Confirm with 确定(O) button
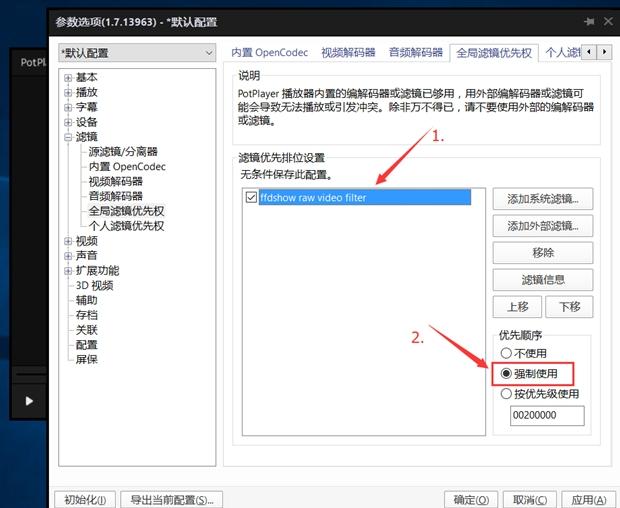 (471, 500)
